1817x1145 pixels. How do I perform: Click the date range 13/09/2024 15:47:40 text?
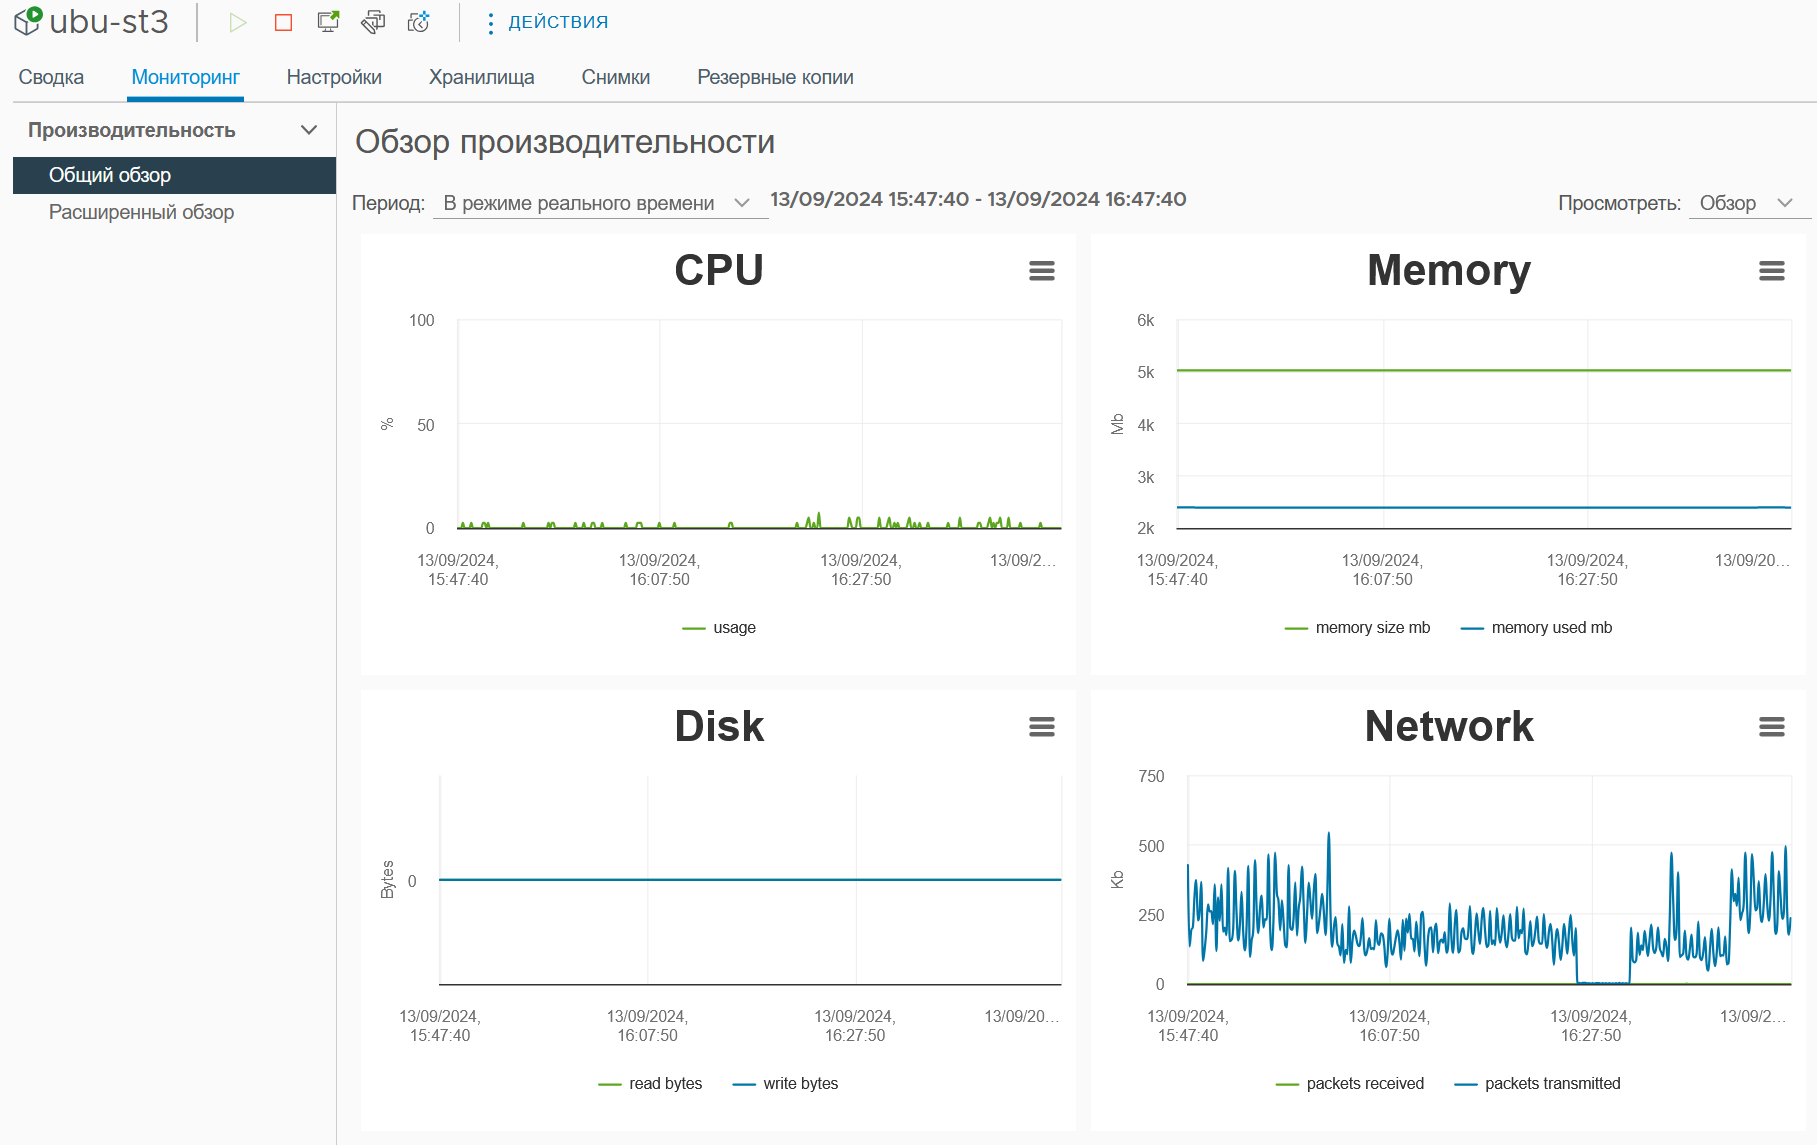(x=978, y=199)
